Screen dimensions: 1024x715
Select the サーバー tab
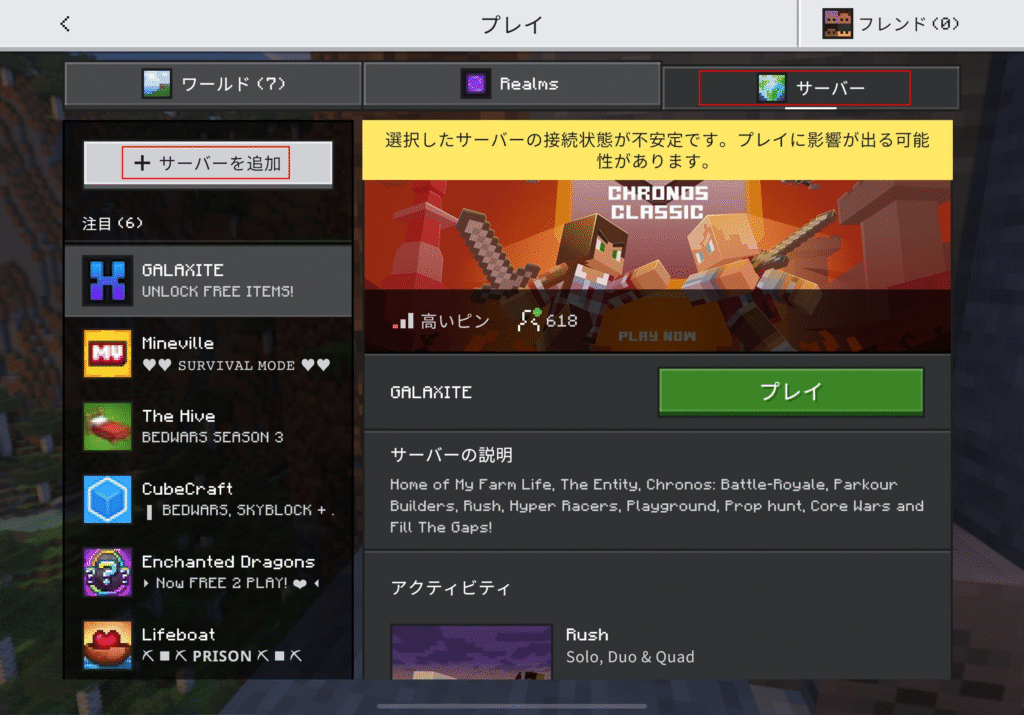(x=810, y=87)
